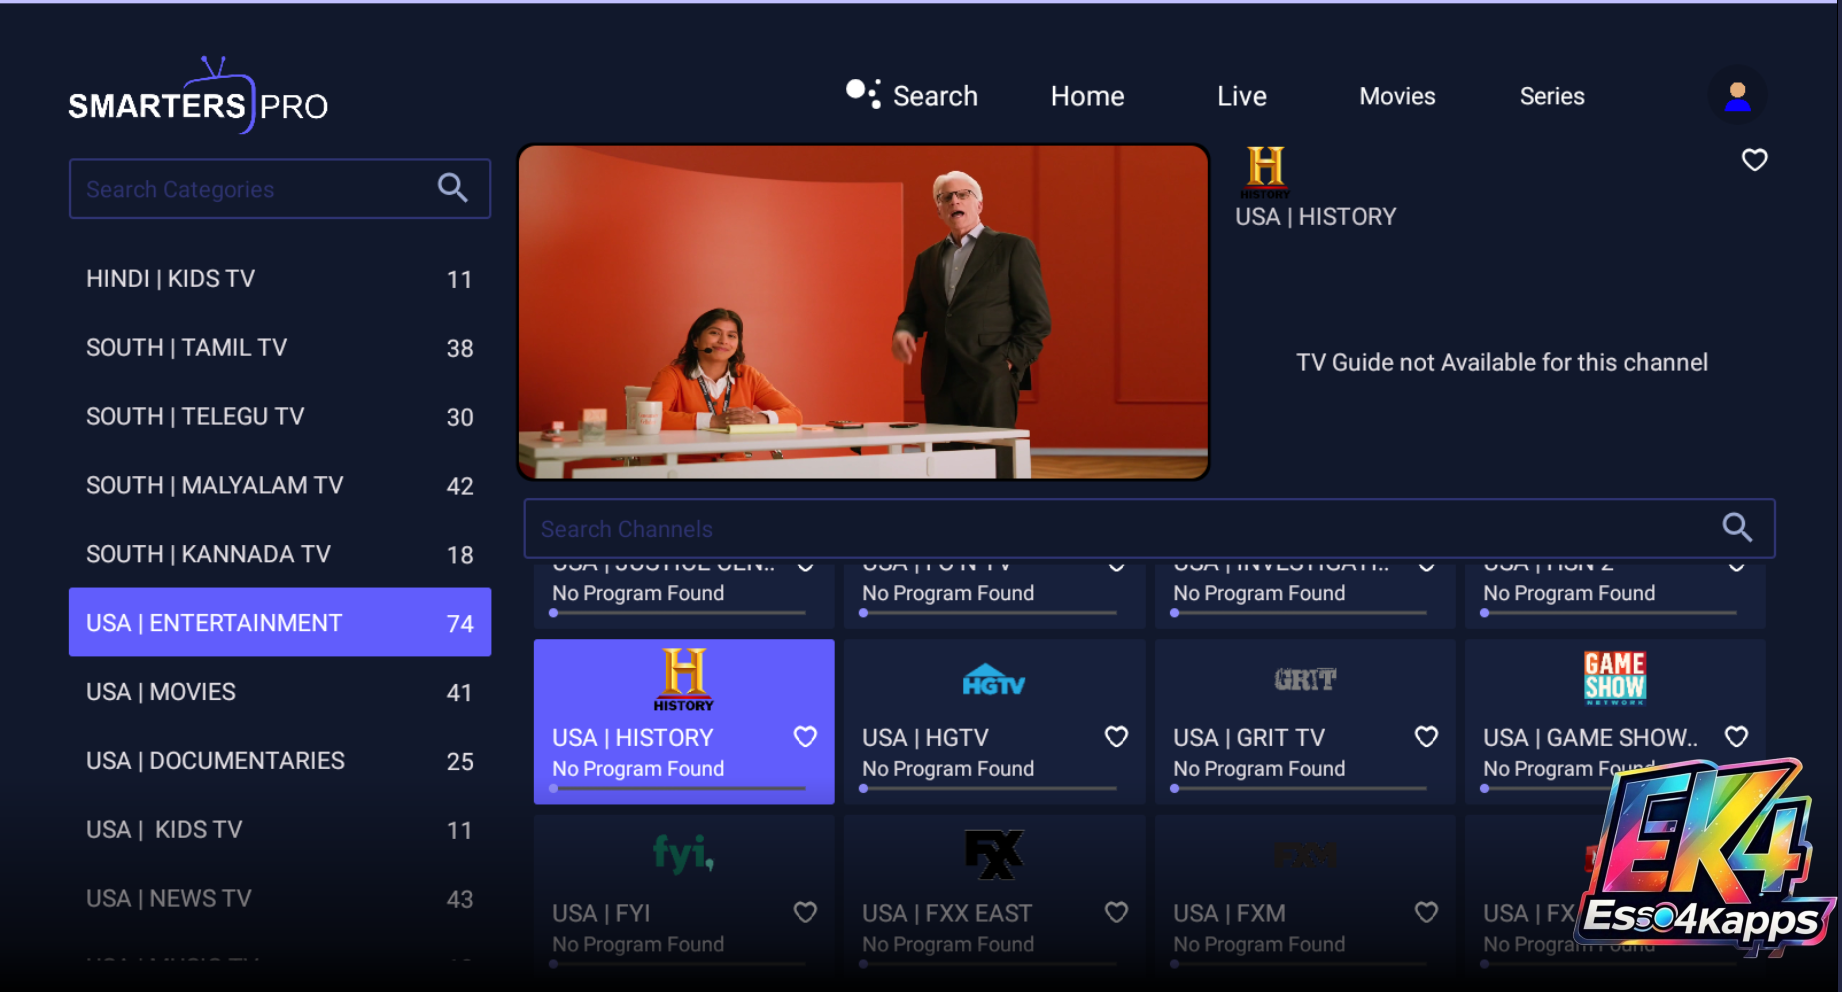Image resolution: width=1842 pixels, height=992 pixels.
Task: Select the Game Show Network logo
Action: [1614, 677]
